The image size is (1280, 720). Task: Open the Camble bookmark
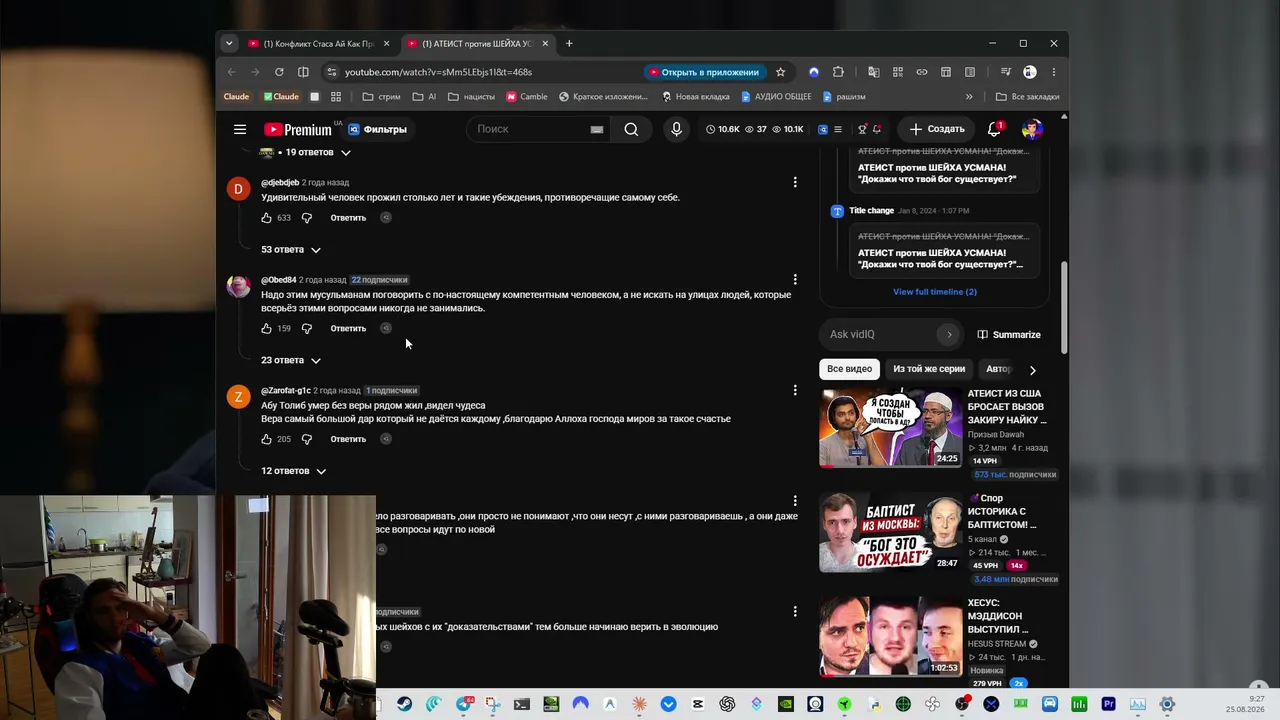(527, 97)
